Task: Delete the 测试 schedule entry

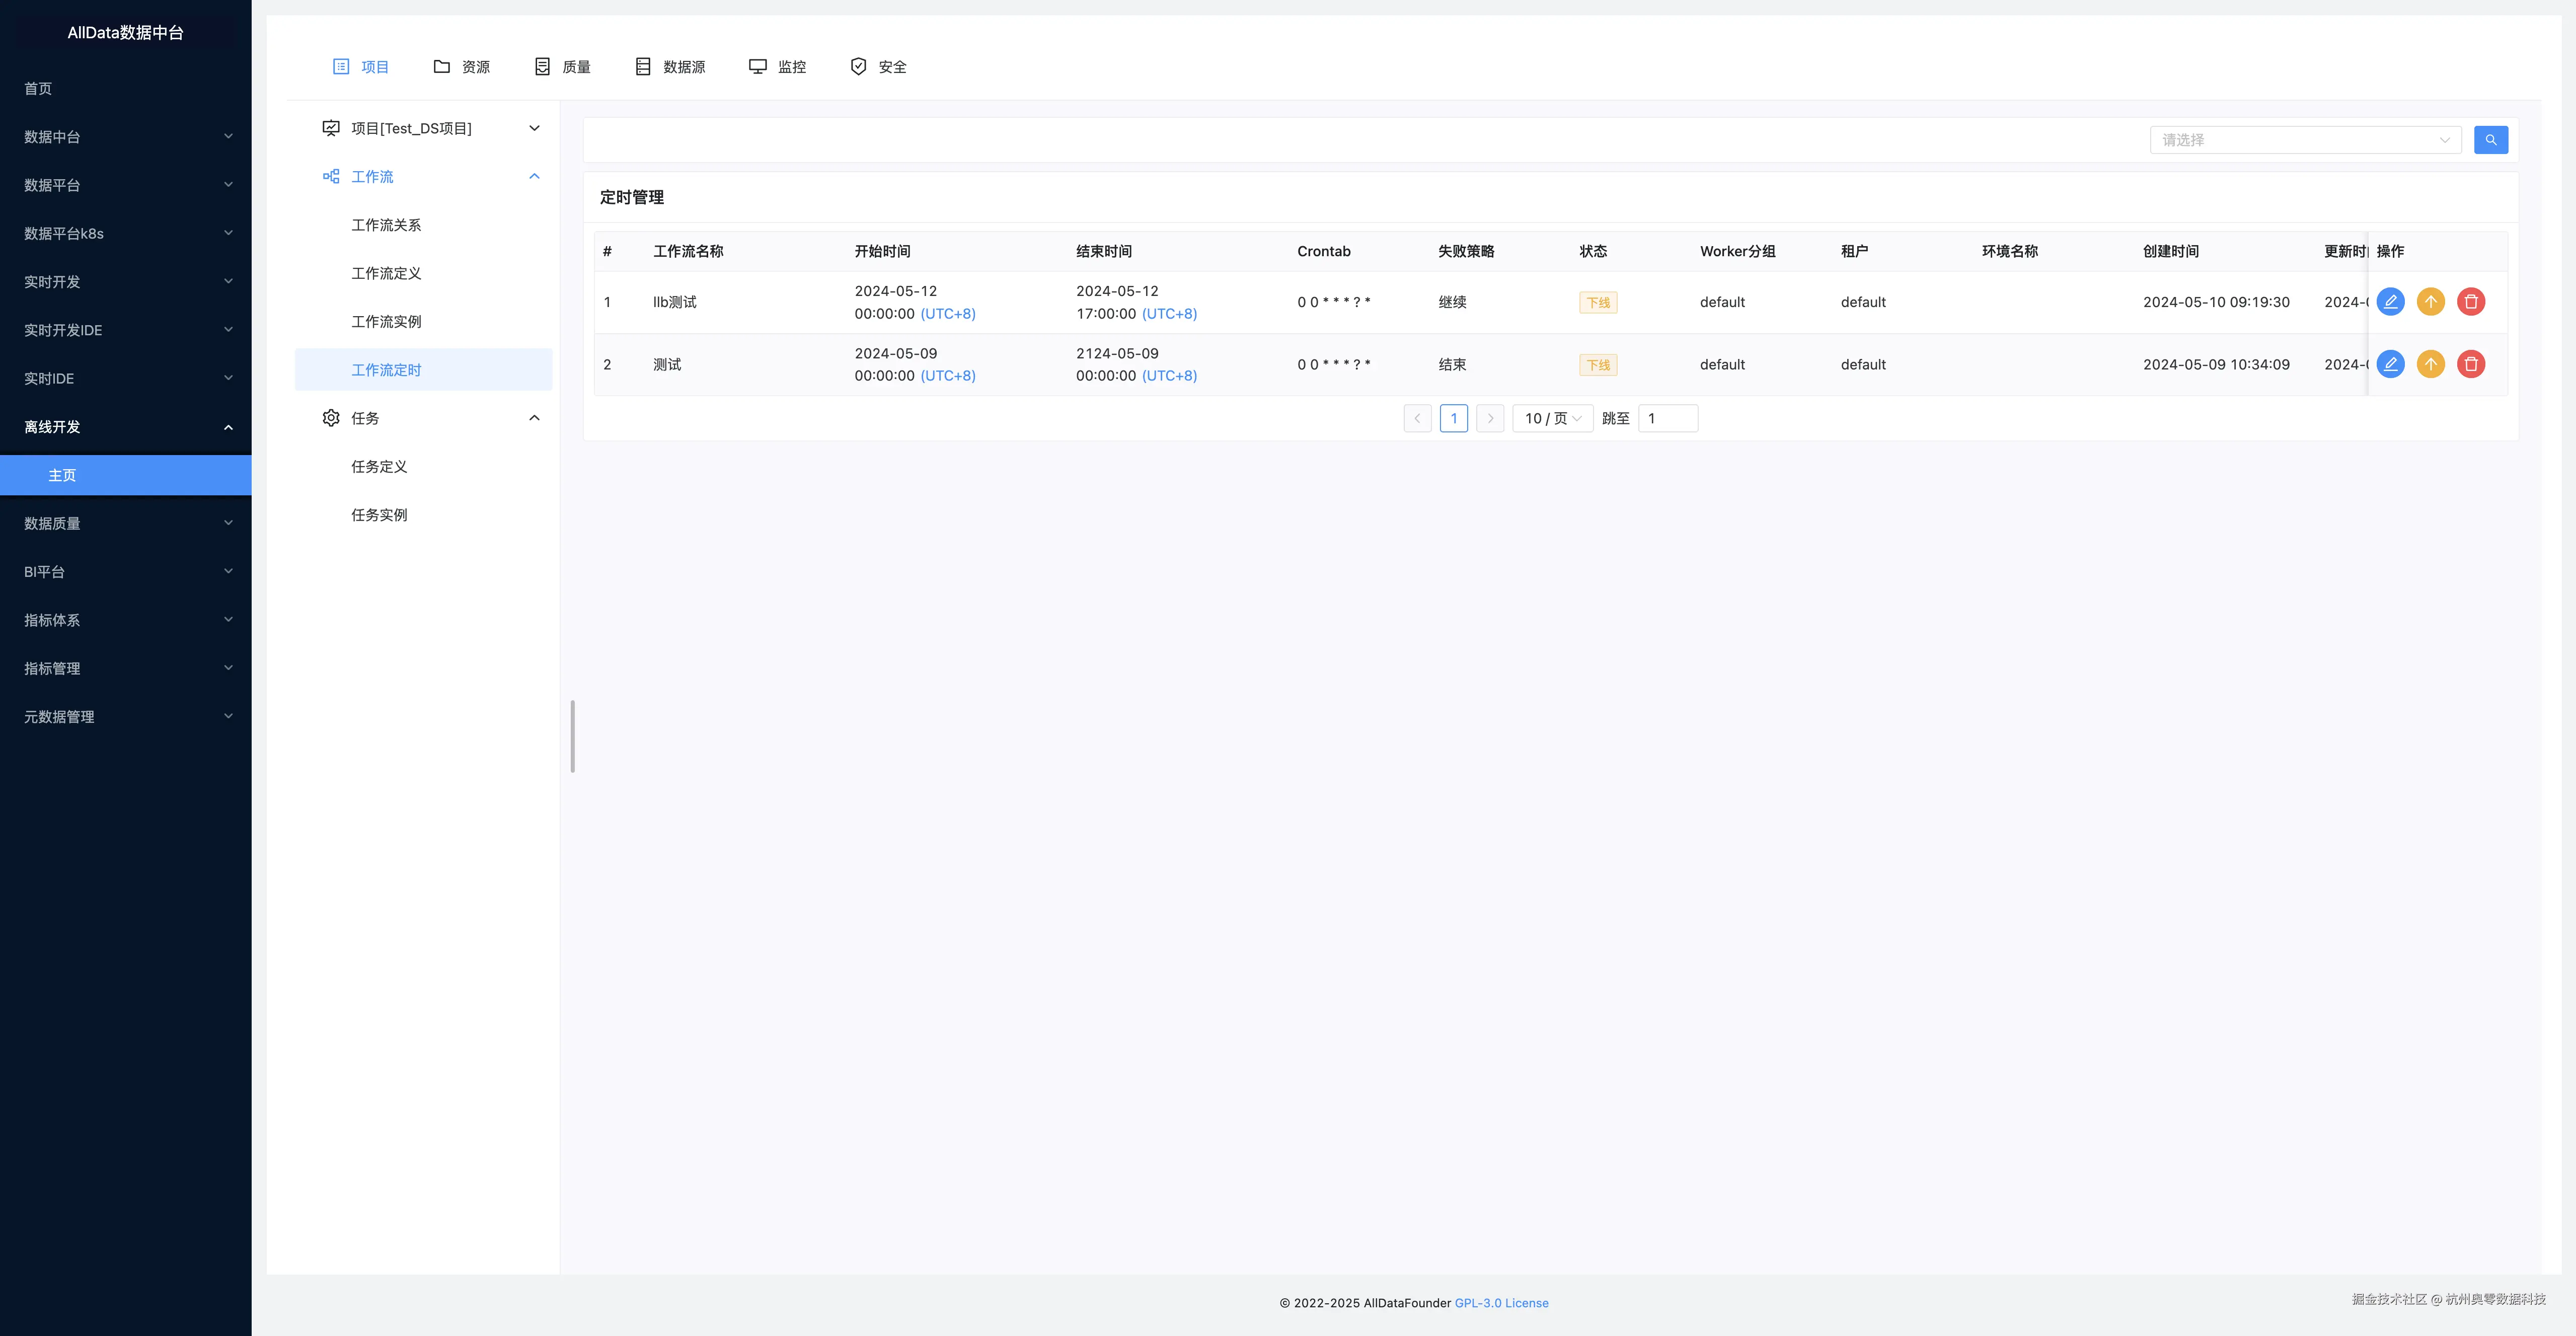Action: (2470, 364)
